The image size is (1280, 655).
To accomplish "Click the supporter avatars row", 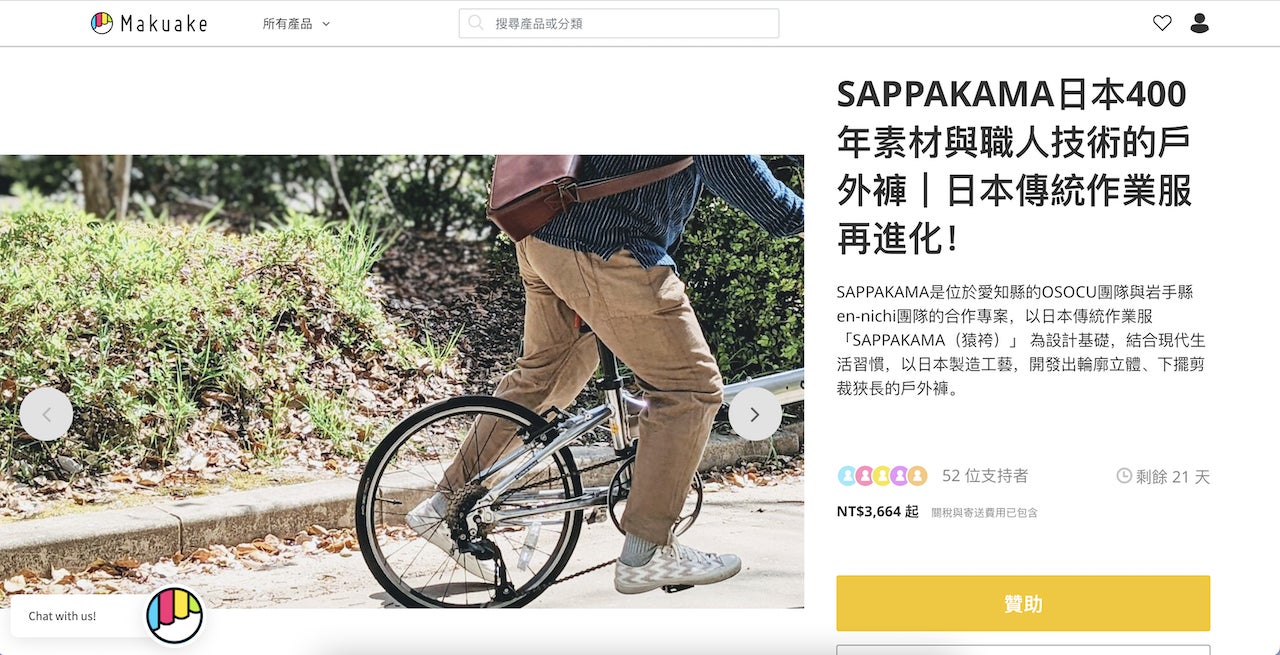I will pyautogui.click(x=883, y=476).
